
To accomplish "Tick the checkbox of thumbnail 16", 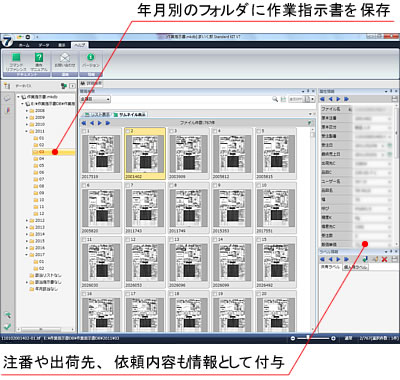I will click(84, 294).
